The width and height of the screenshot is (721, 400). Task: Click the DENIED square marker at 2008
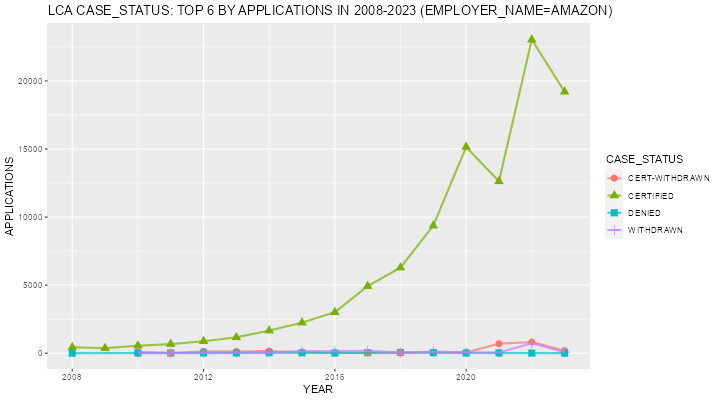[72, 353]
